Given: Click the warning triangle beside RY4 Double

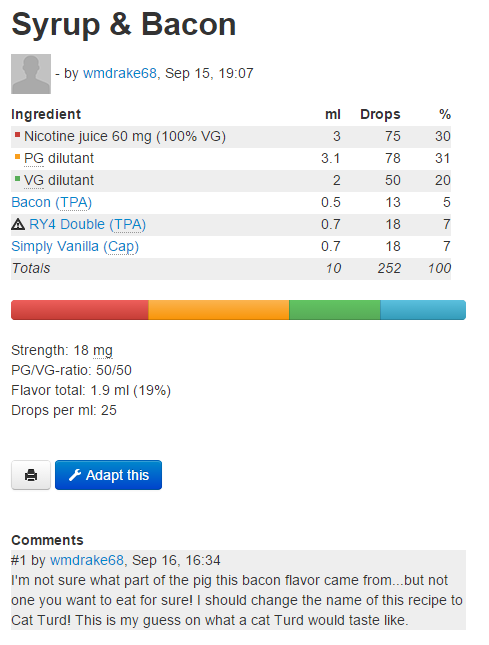Looking at the screenshot, I should click(18, 224).
